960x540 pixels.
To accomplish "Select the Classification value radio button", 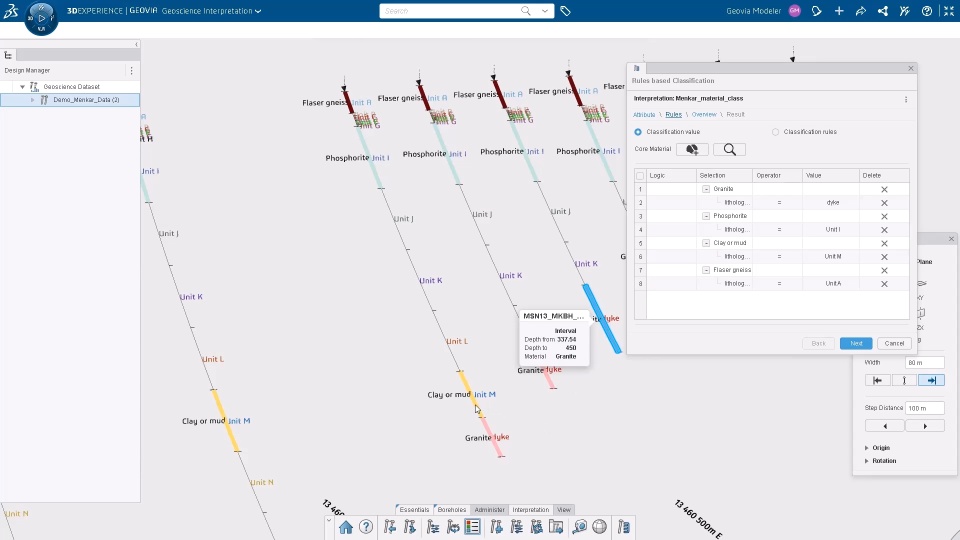I will (x=638, y=132).
